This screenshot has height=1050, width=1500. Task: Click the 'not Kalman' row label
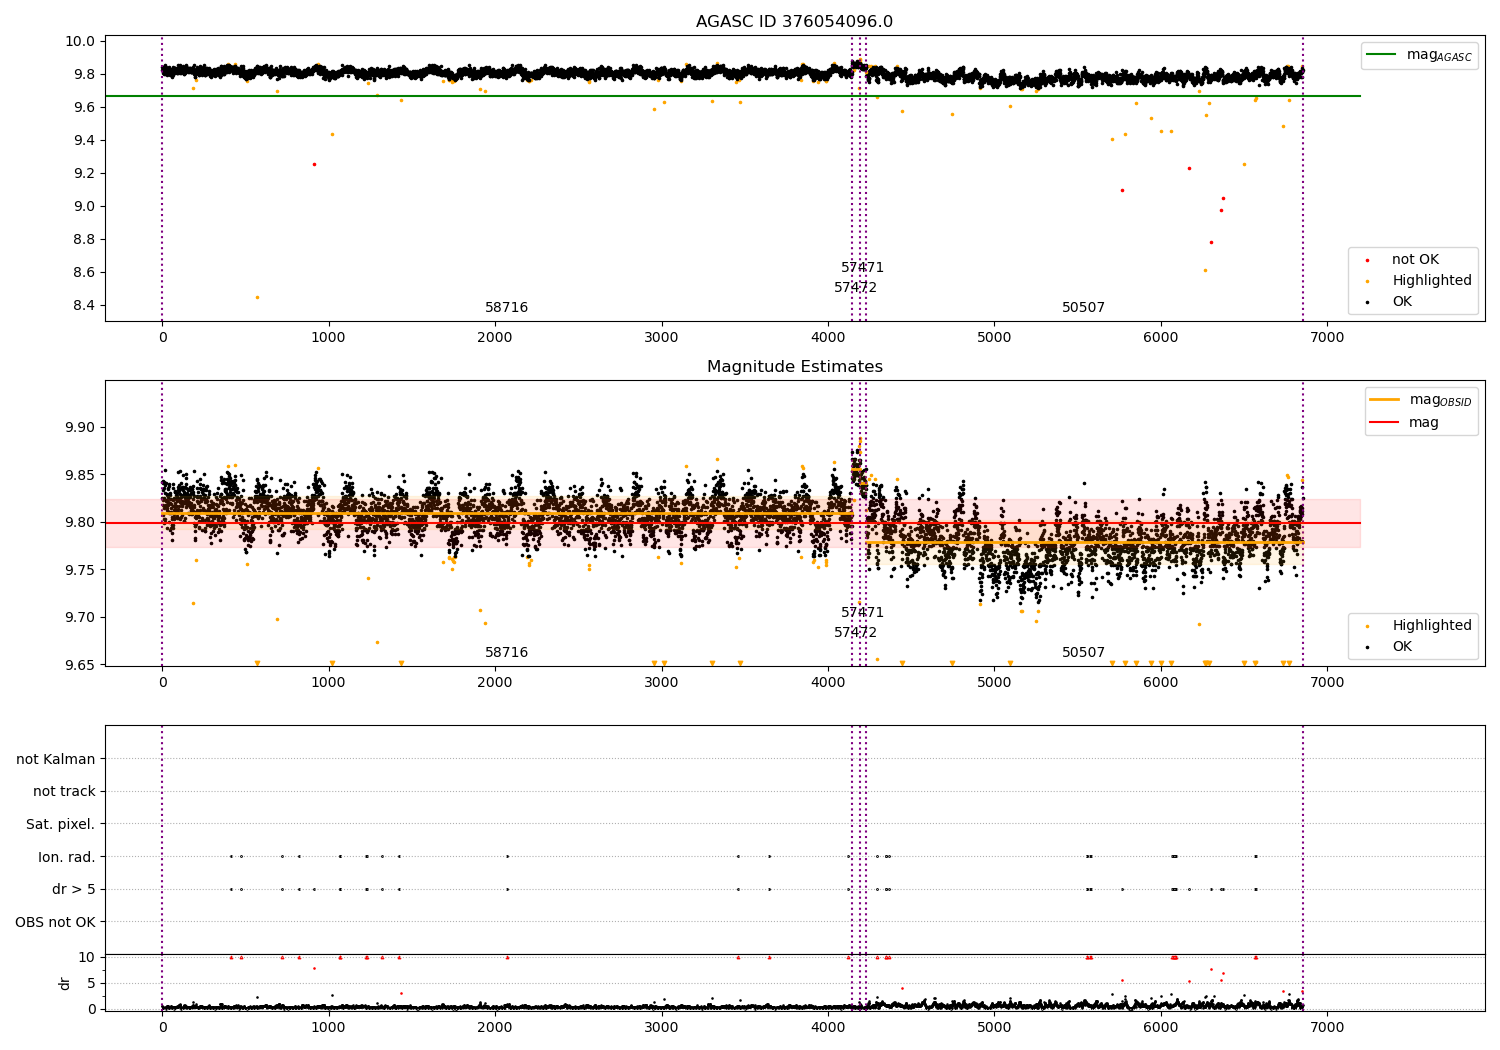56,760
